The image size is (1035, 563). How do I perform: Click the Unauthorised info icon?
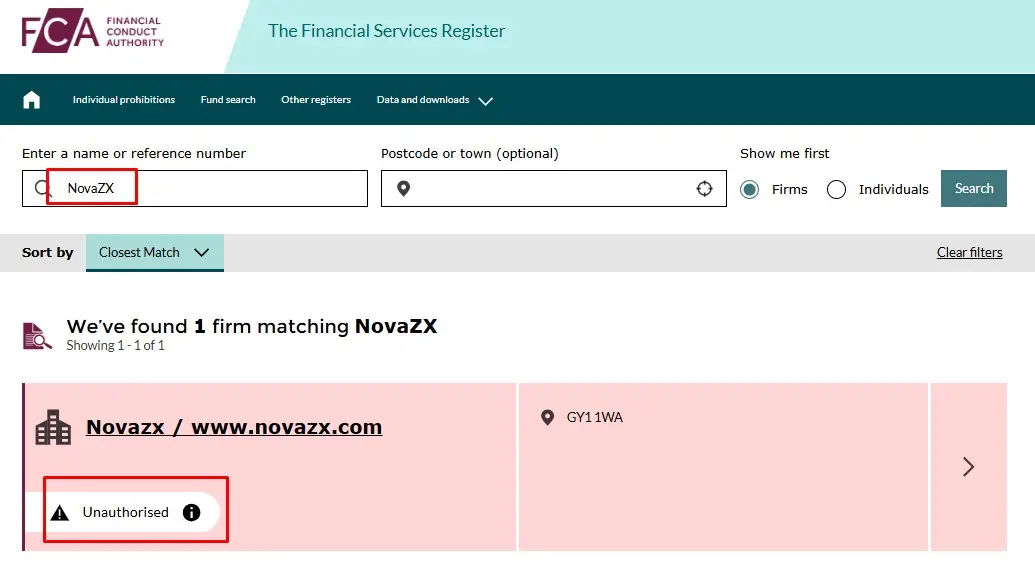point(192,512)
